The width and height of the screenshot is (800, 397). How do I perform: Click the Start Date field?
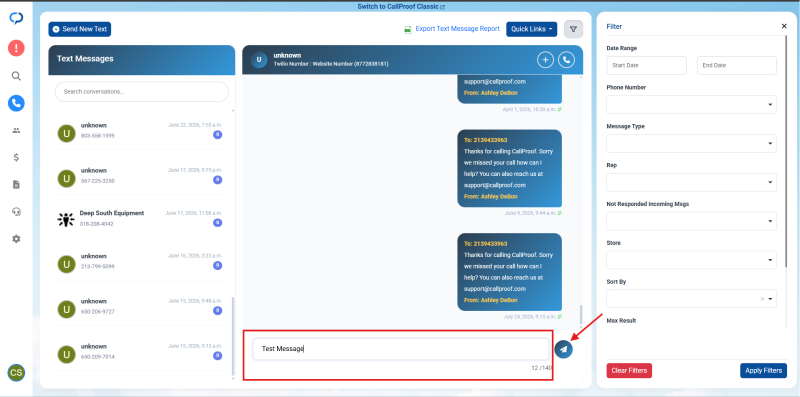646,65
